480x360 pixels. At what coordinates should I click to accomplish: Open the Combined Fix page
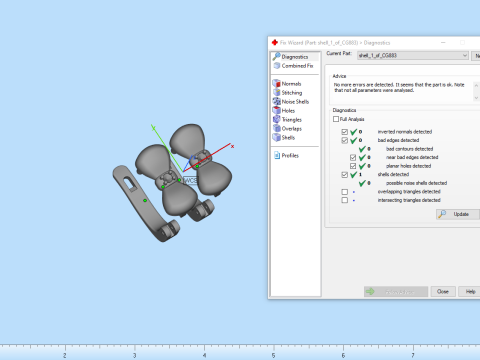pyautogui.click(x=297, y=66)
